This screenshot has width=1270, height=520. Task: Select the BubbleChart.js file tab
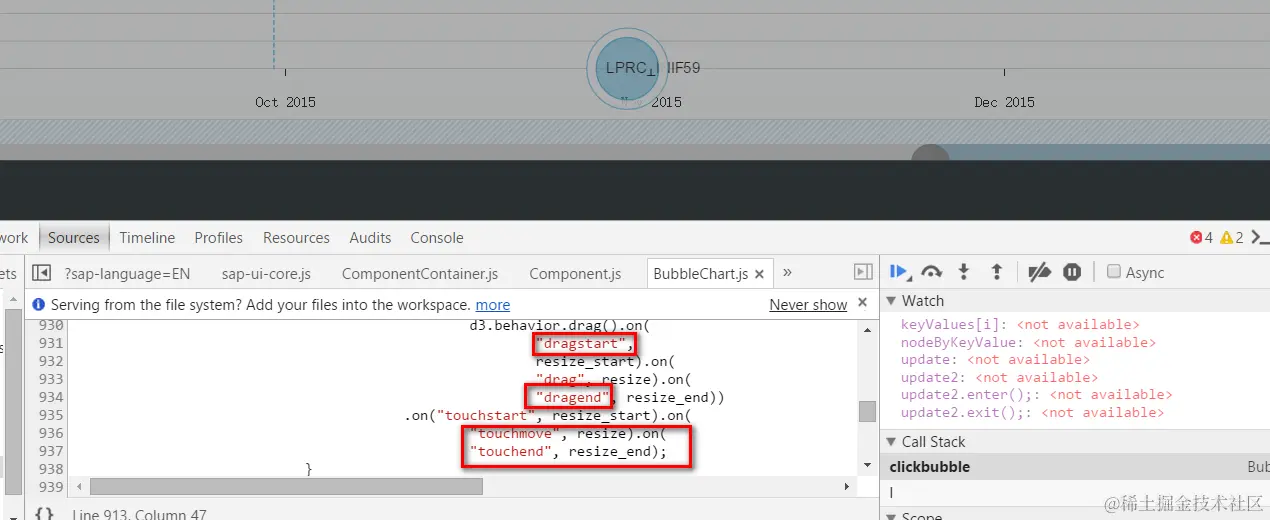pyautogui.click(x=700, y=273)
